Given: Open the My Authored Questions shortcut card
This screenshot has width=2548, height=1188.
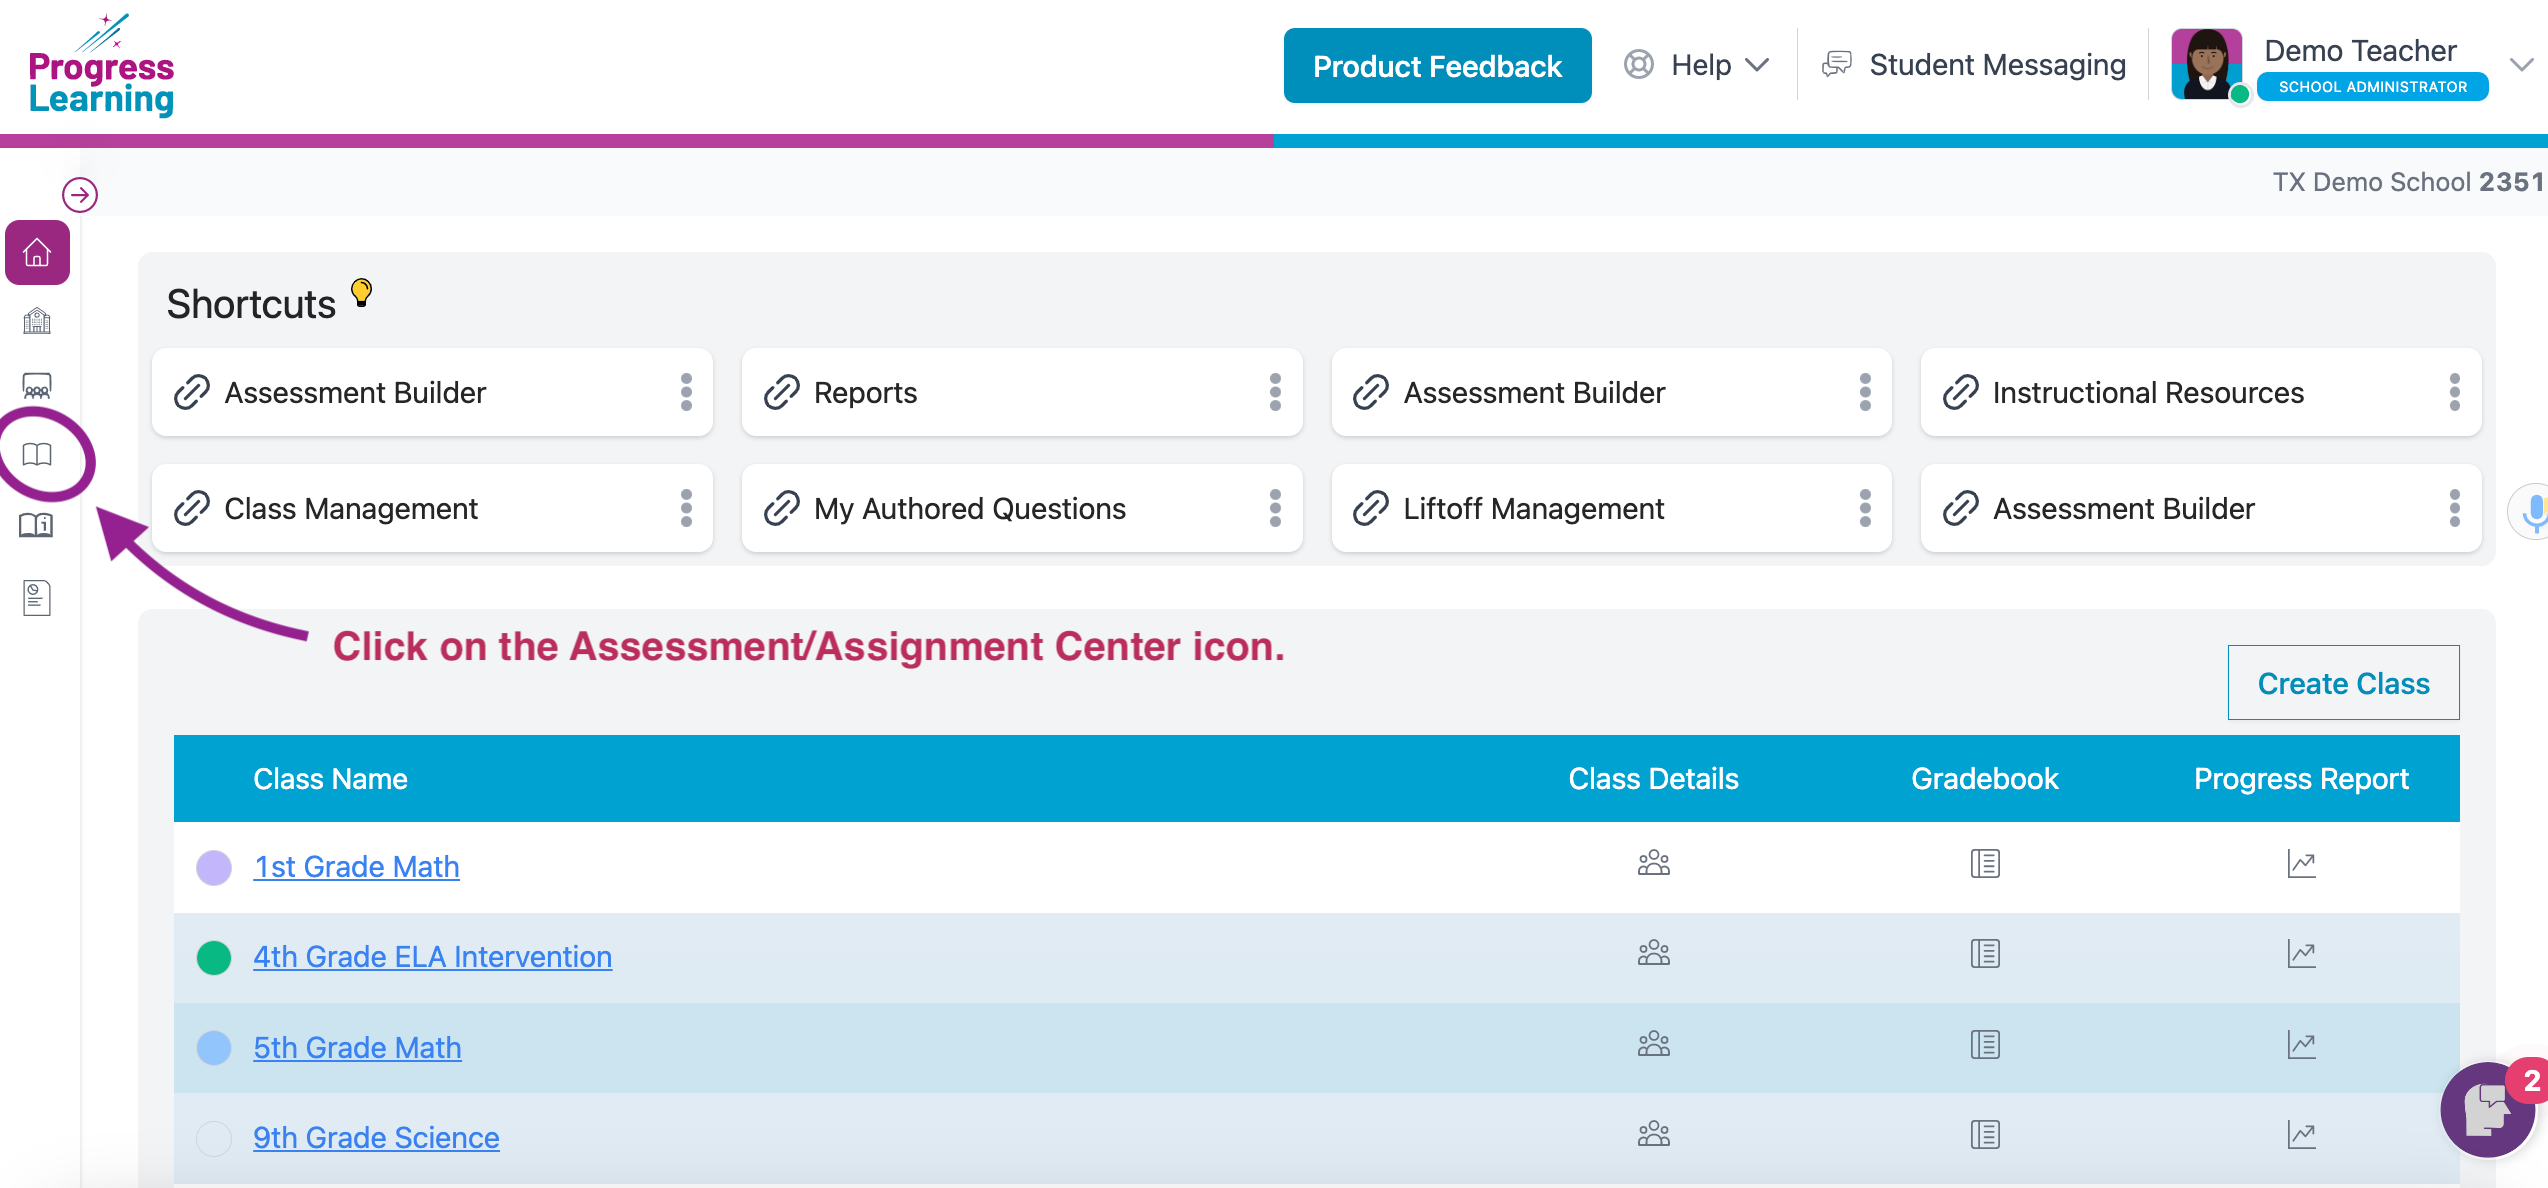Looking at the screenshot, I should coord(1021,508).
